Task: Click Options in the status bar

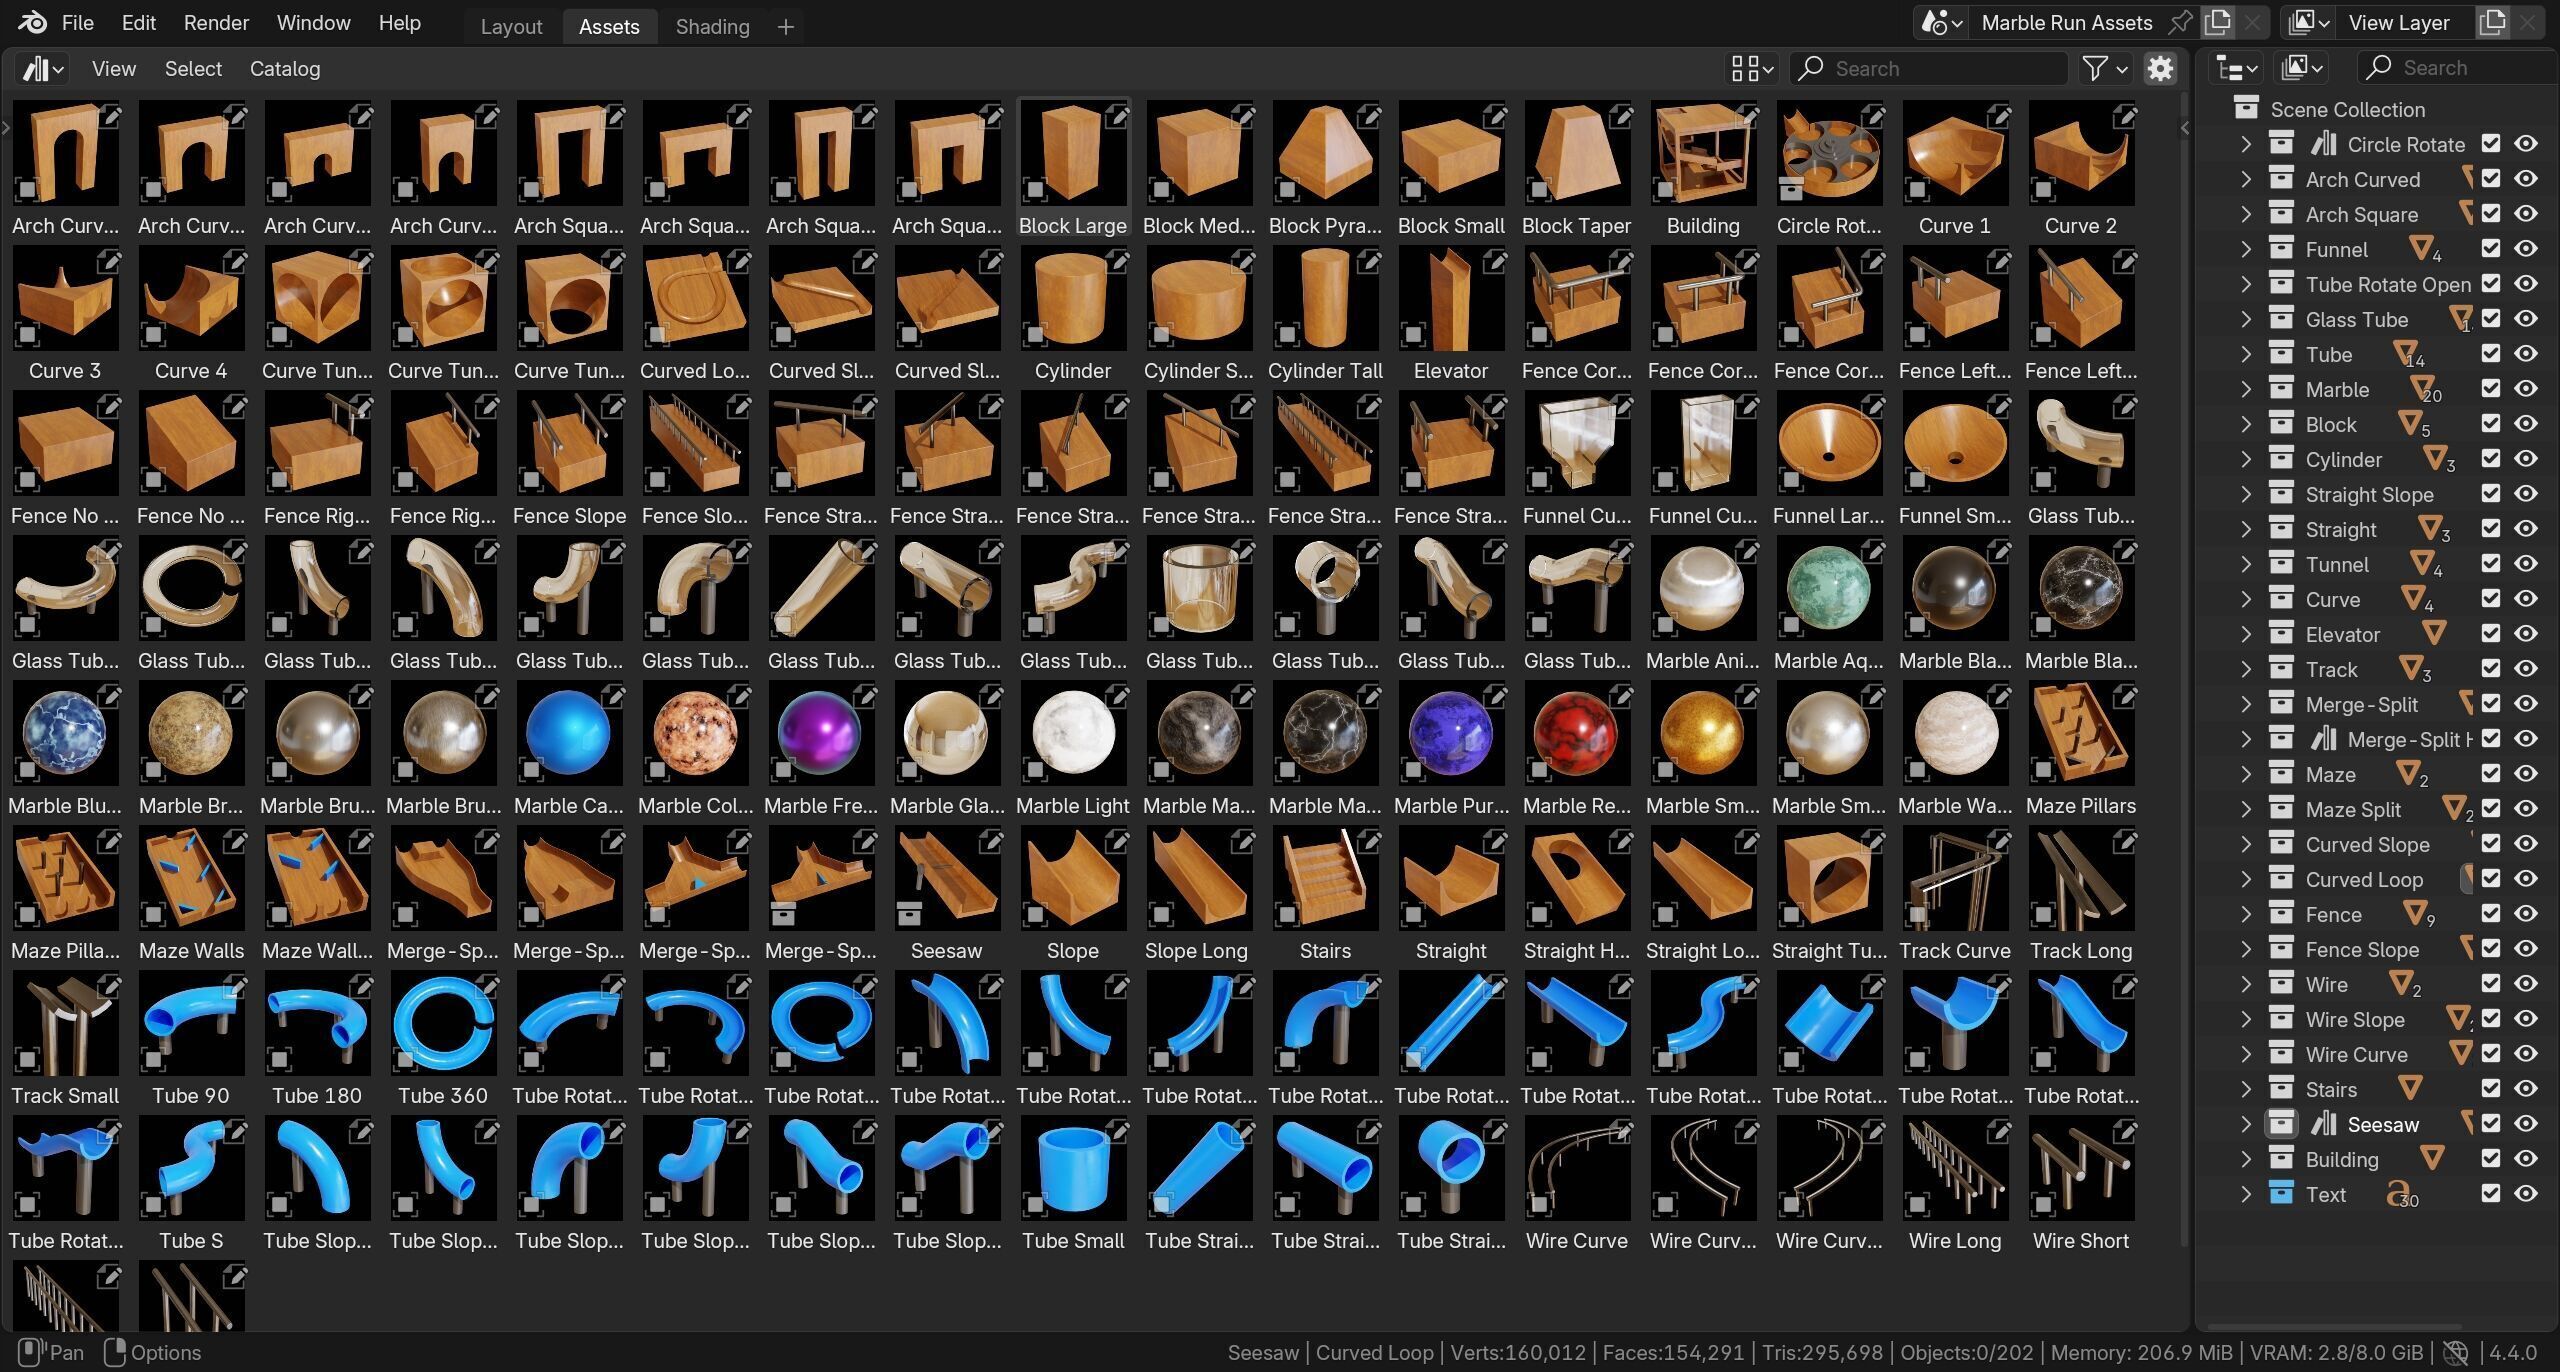Action: pos(166,1353)
